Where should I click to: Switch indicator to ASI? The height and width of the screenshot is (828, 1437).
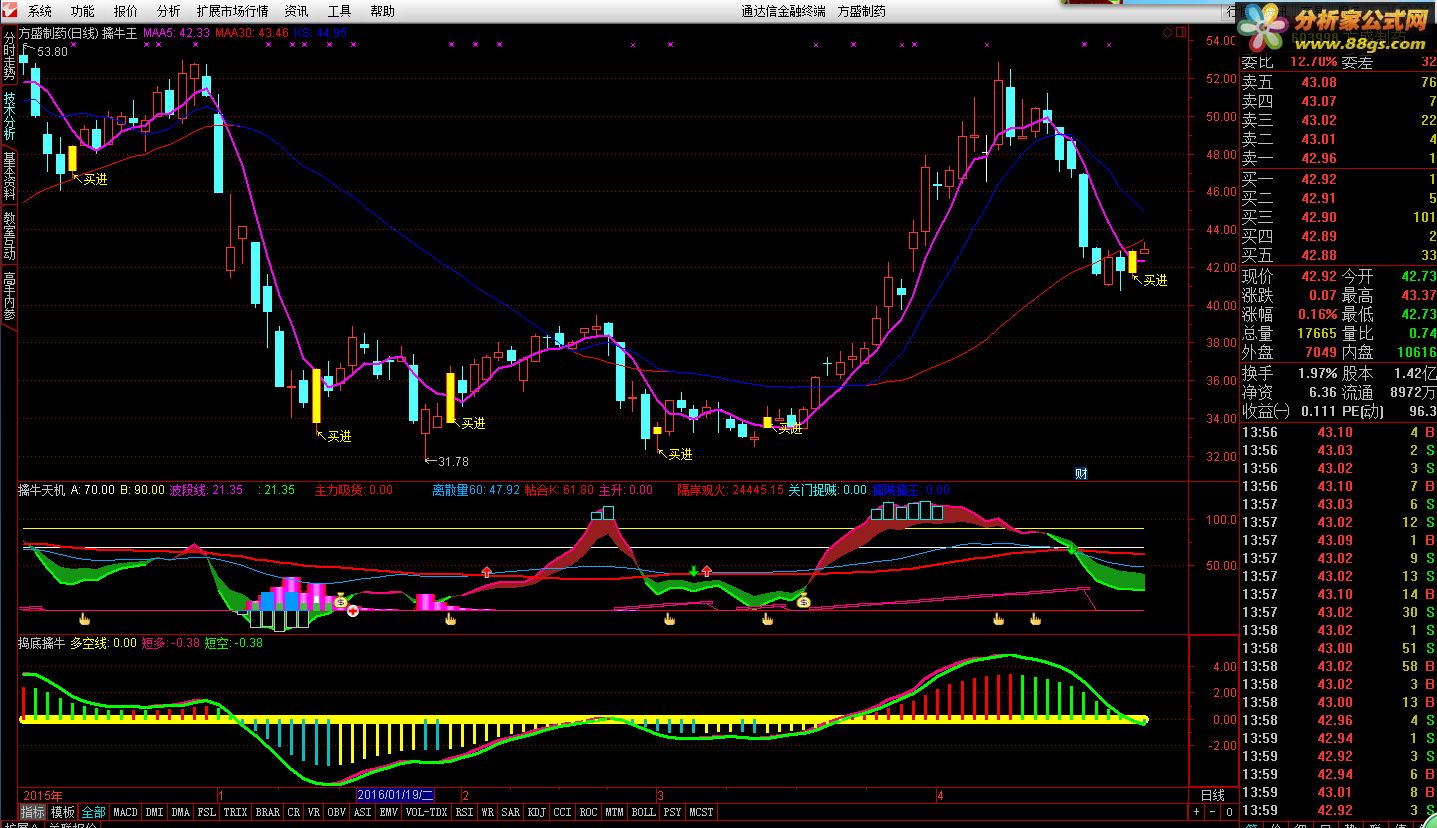pyautogui.click(x=363, y=812)
